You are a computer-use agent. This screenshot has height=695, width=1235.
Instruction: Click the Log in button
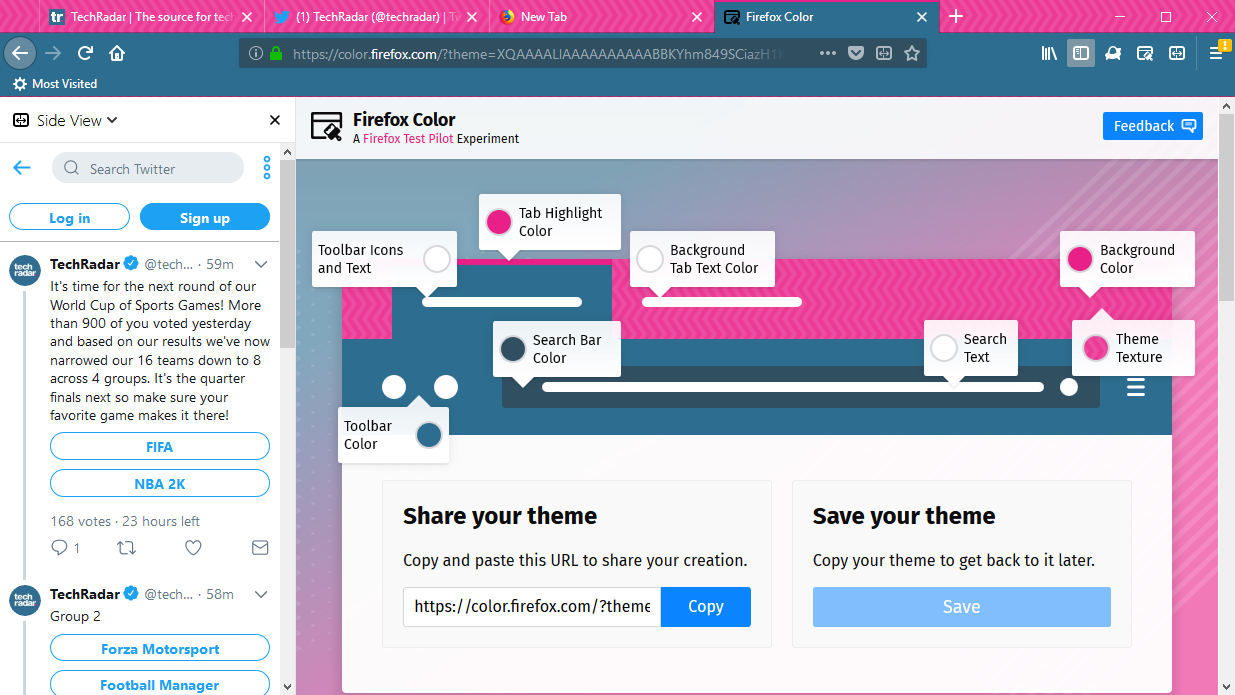pyautogui.click(x=70, y=217)
